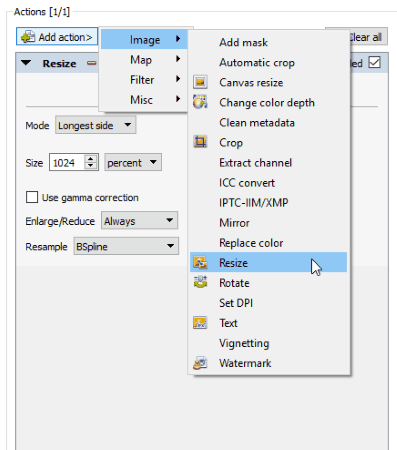Screen dimensions: 397x450
Task: Click the Size 1024 input field
Action: click(67, 162)
